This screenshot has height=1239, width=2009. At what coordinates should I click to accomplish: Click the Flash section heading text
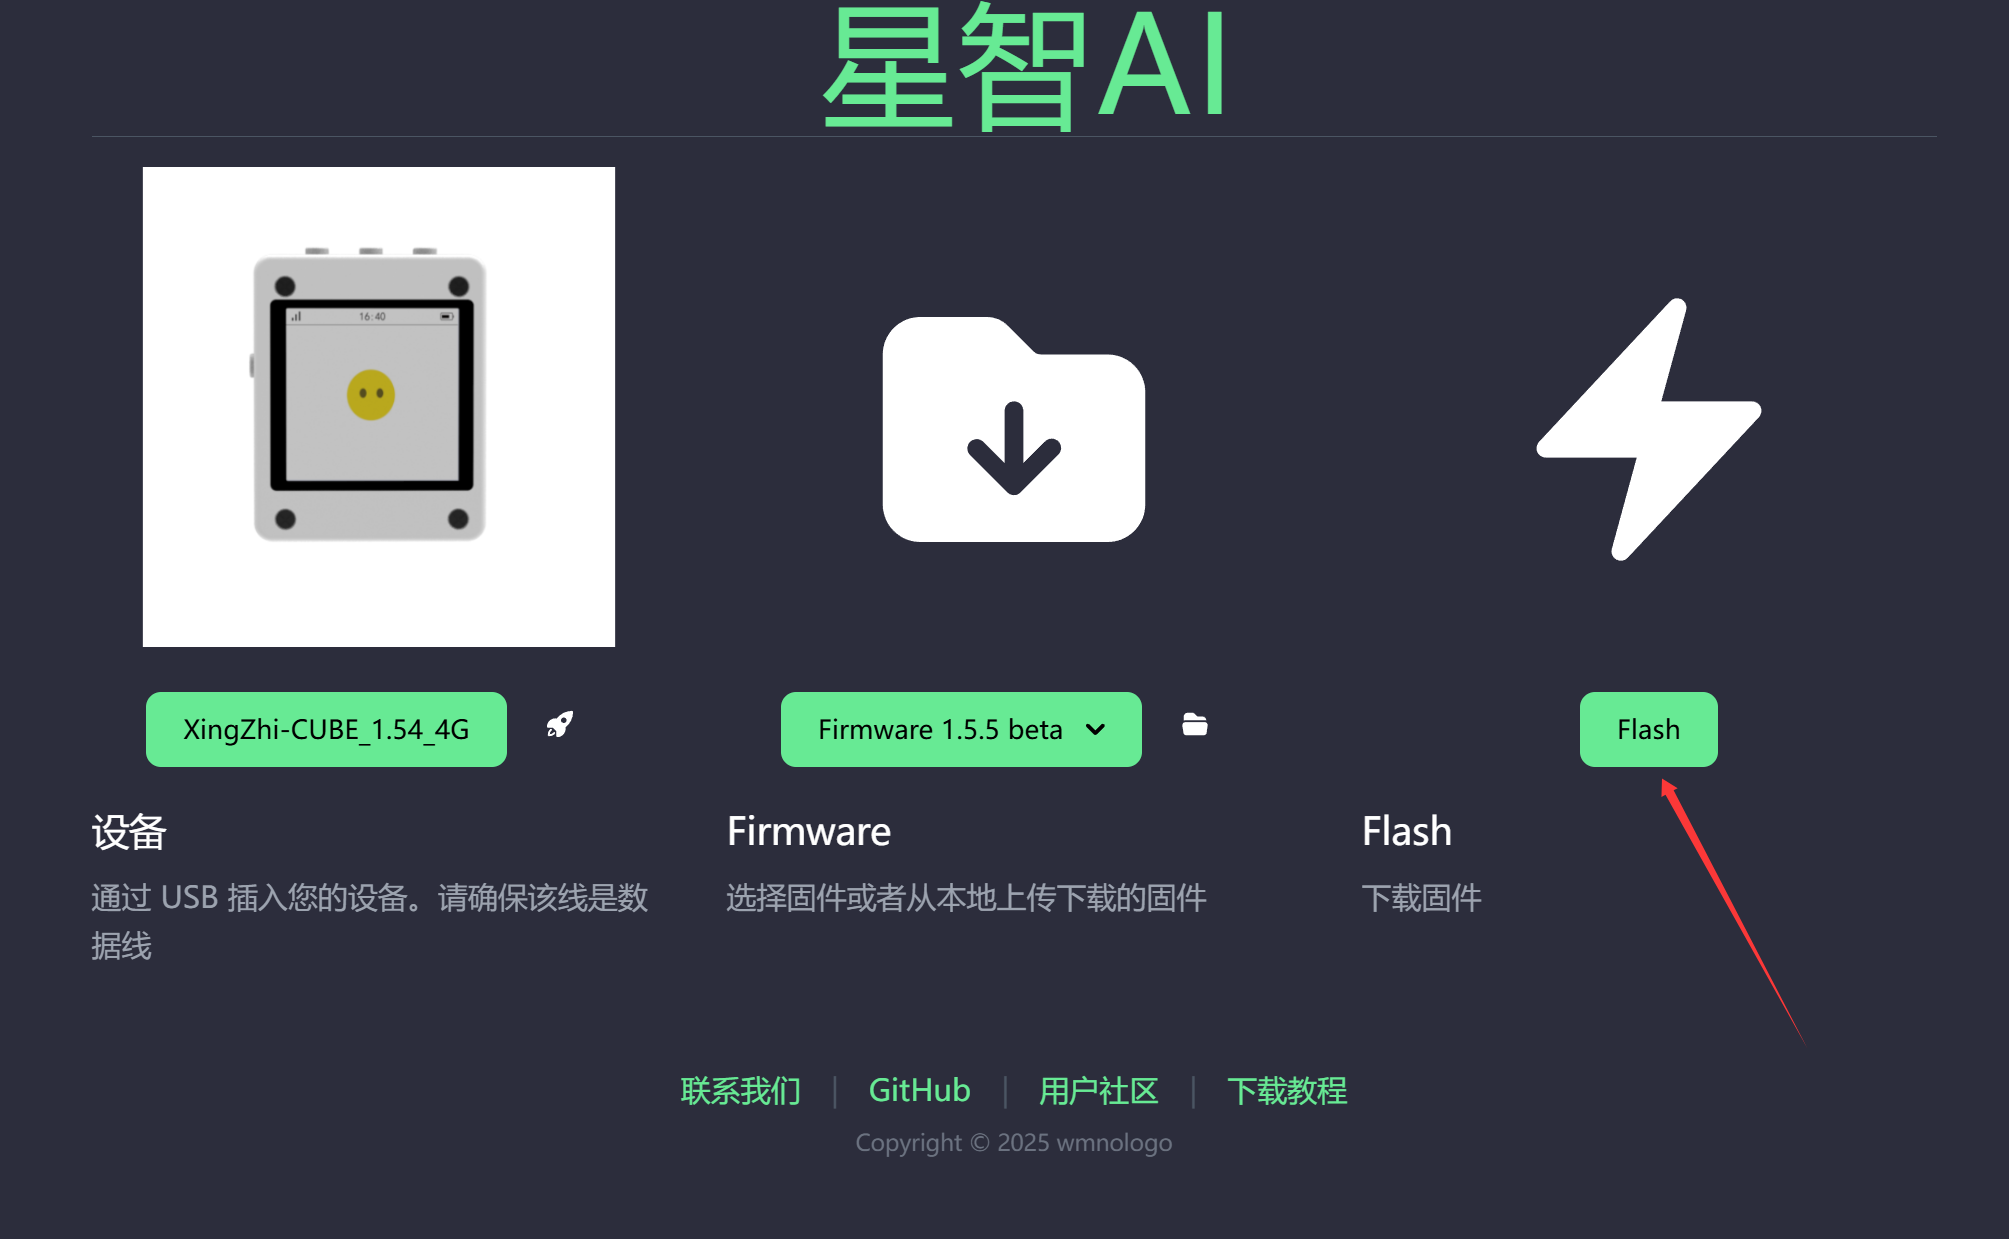(x=1407, y=832)
